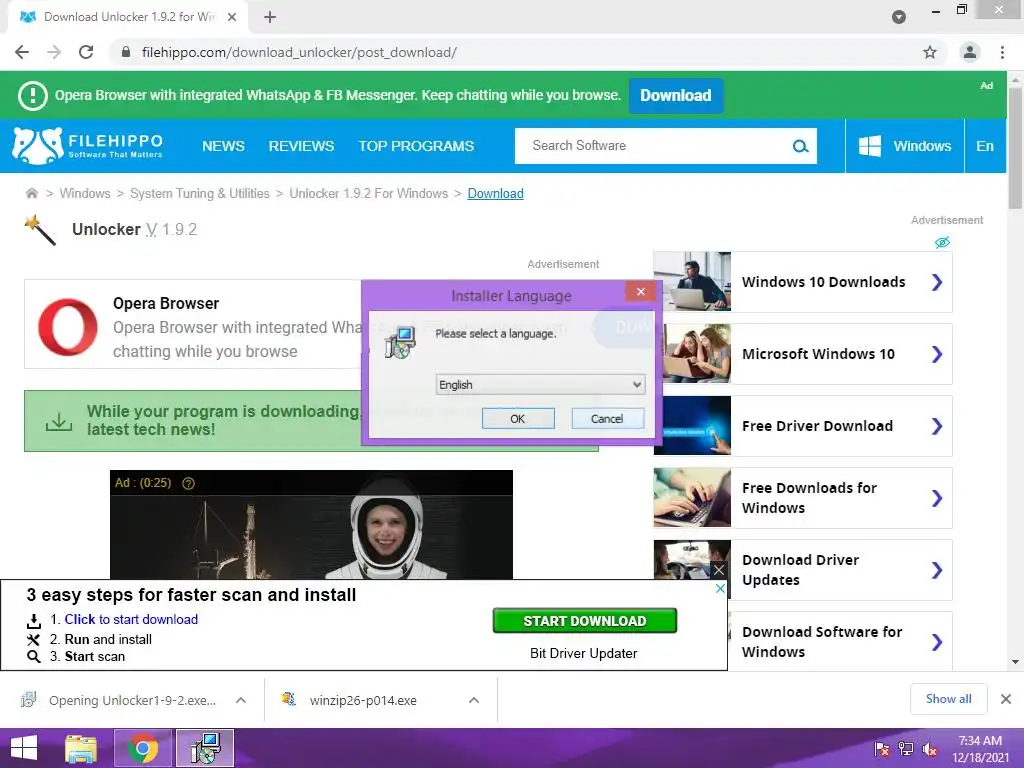Close the downloads bar

(x=1006, y=699)
